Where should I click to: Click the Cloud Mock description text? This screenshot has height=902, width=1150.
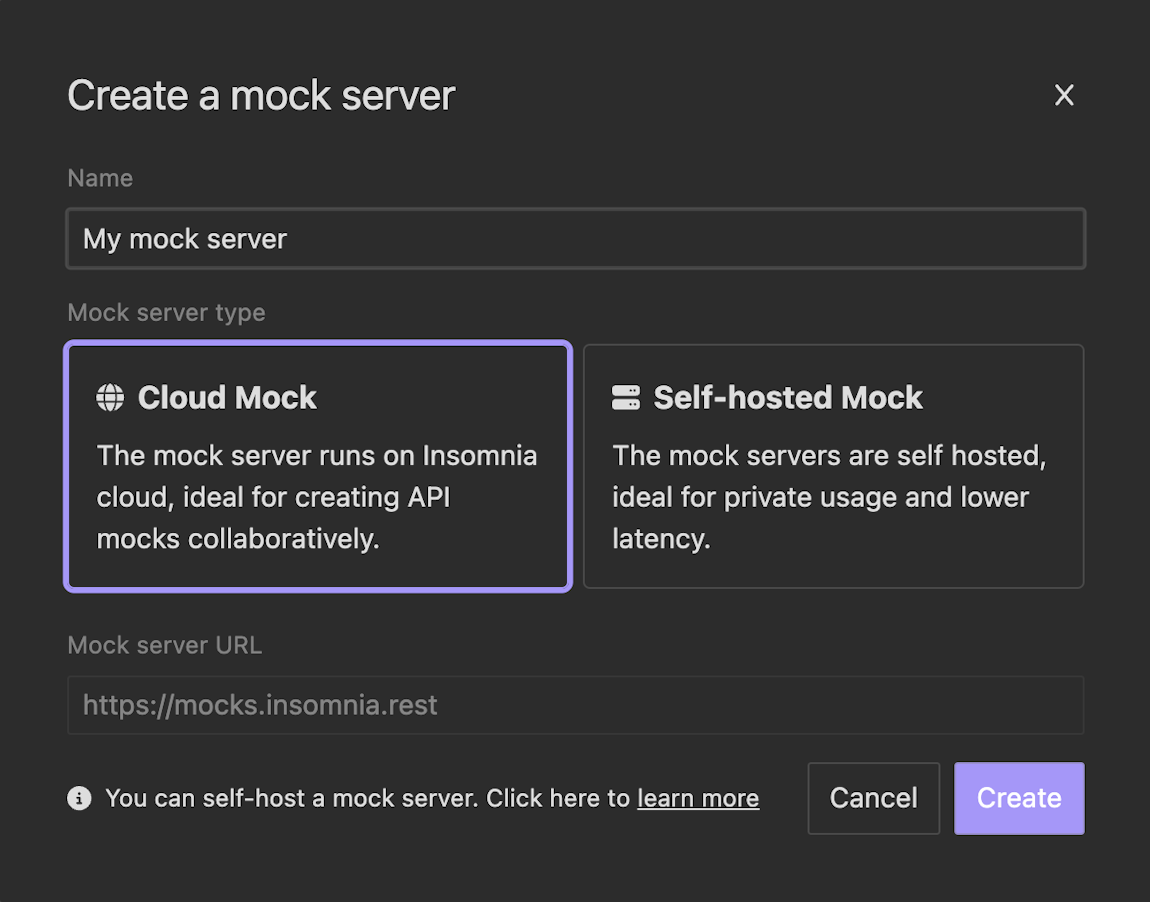click(x=317, y=497)
